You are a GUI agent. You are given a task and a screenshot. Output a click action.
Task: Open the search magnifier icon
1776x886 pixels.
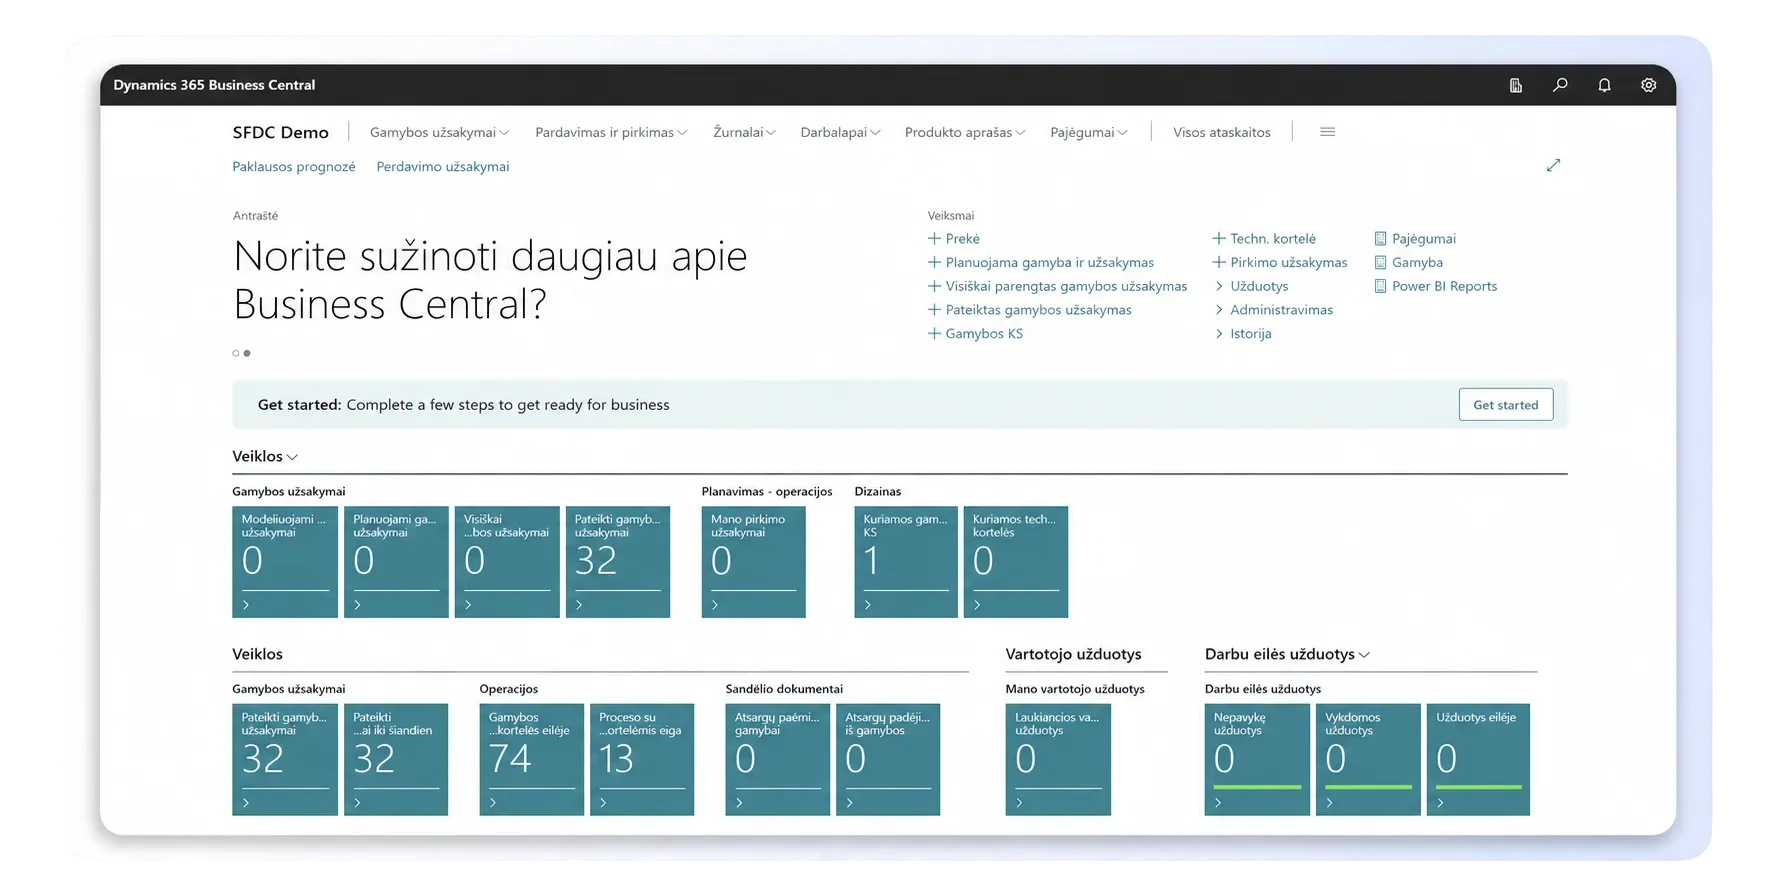[1560, 85]
